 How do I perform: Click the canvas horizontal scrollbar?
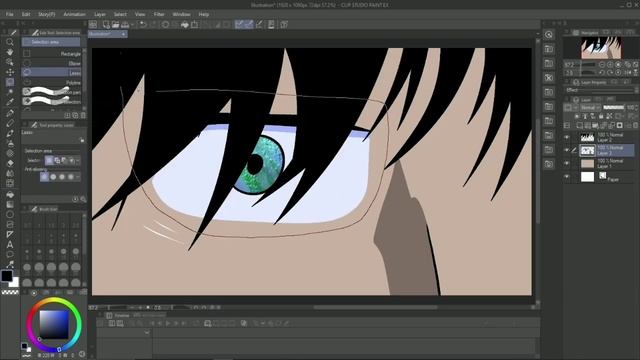pos(376,307)
